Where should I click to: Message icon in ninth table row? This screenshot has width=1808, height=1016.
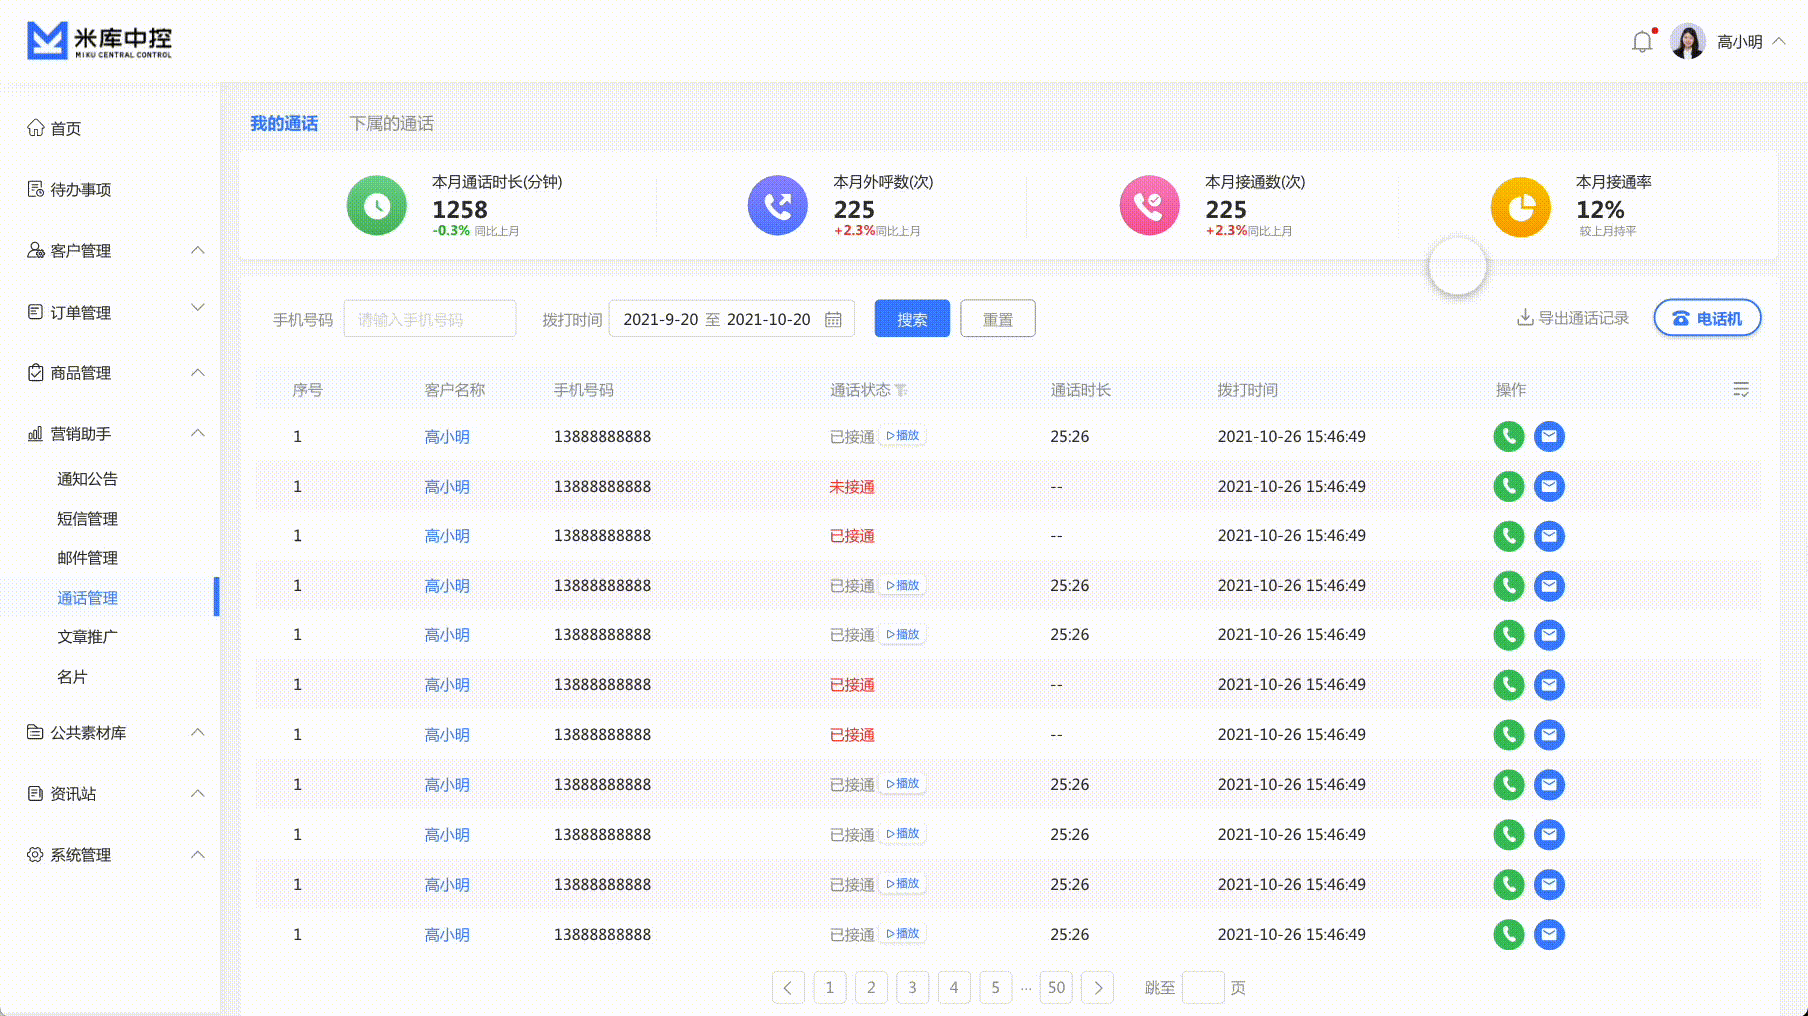1549,834
